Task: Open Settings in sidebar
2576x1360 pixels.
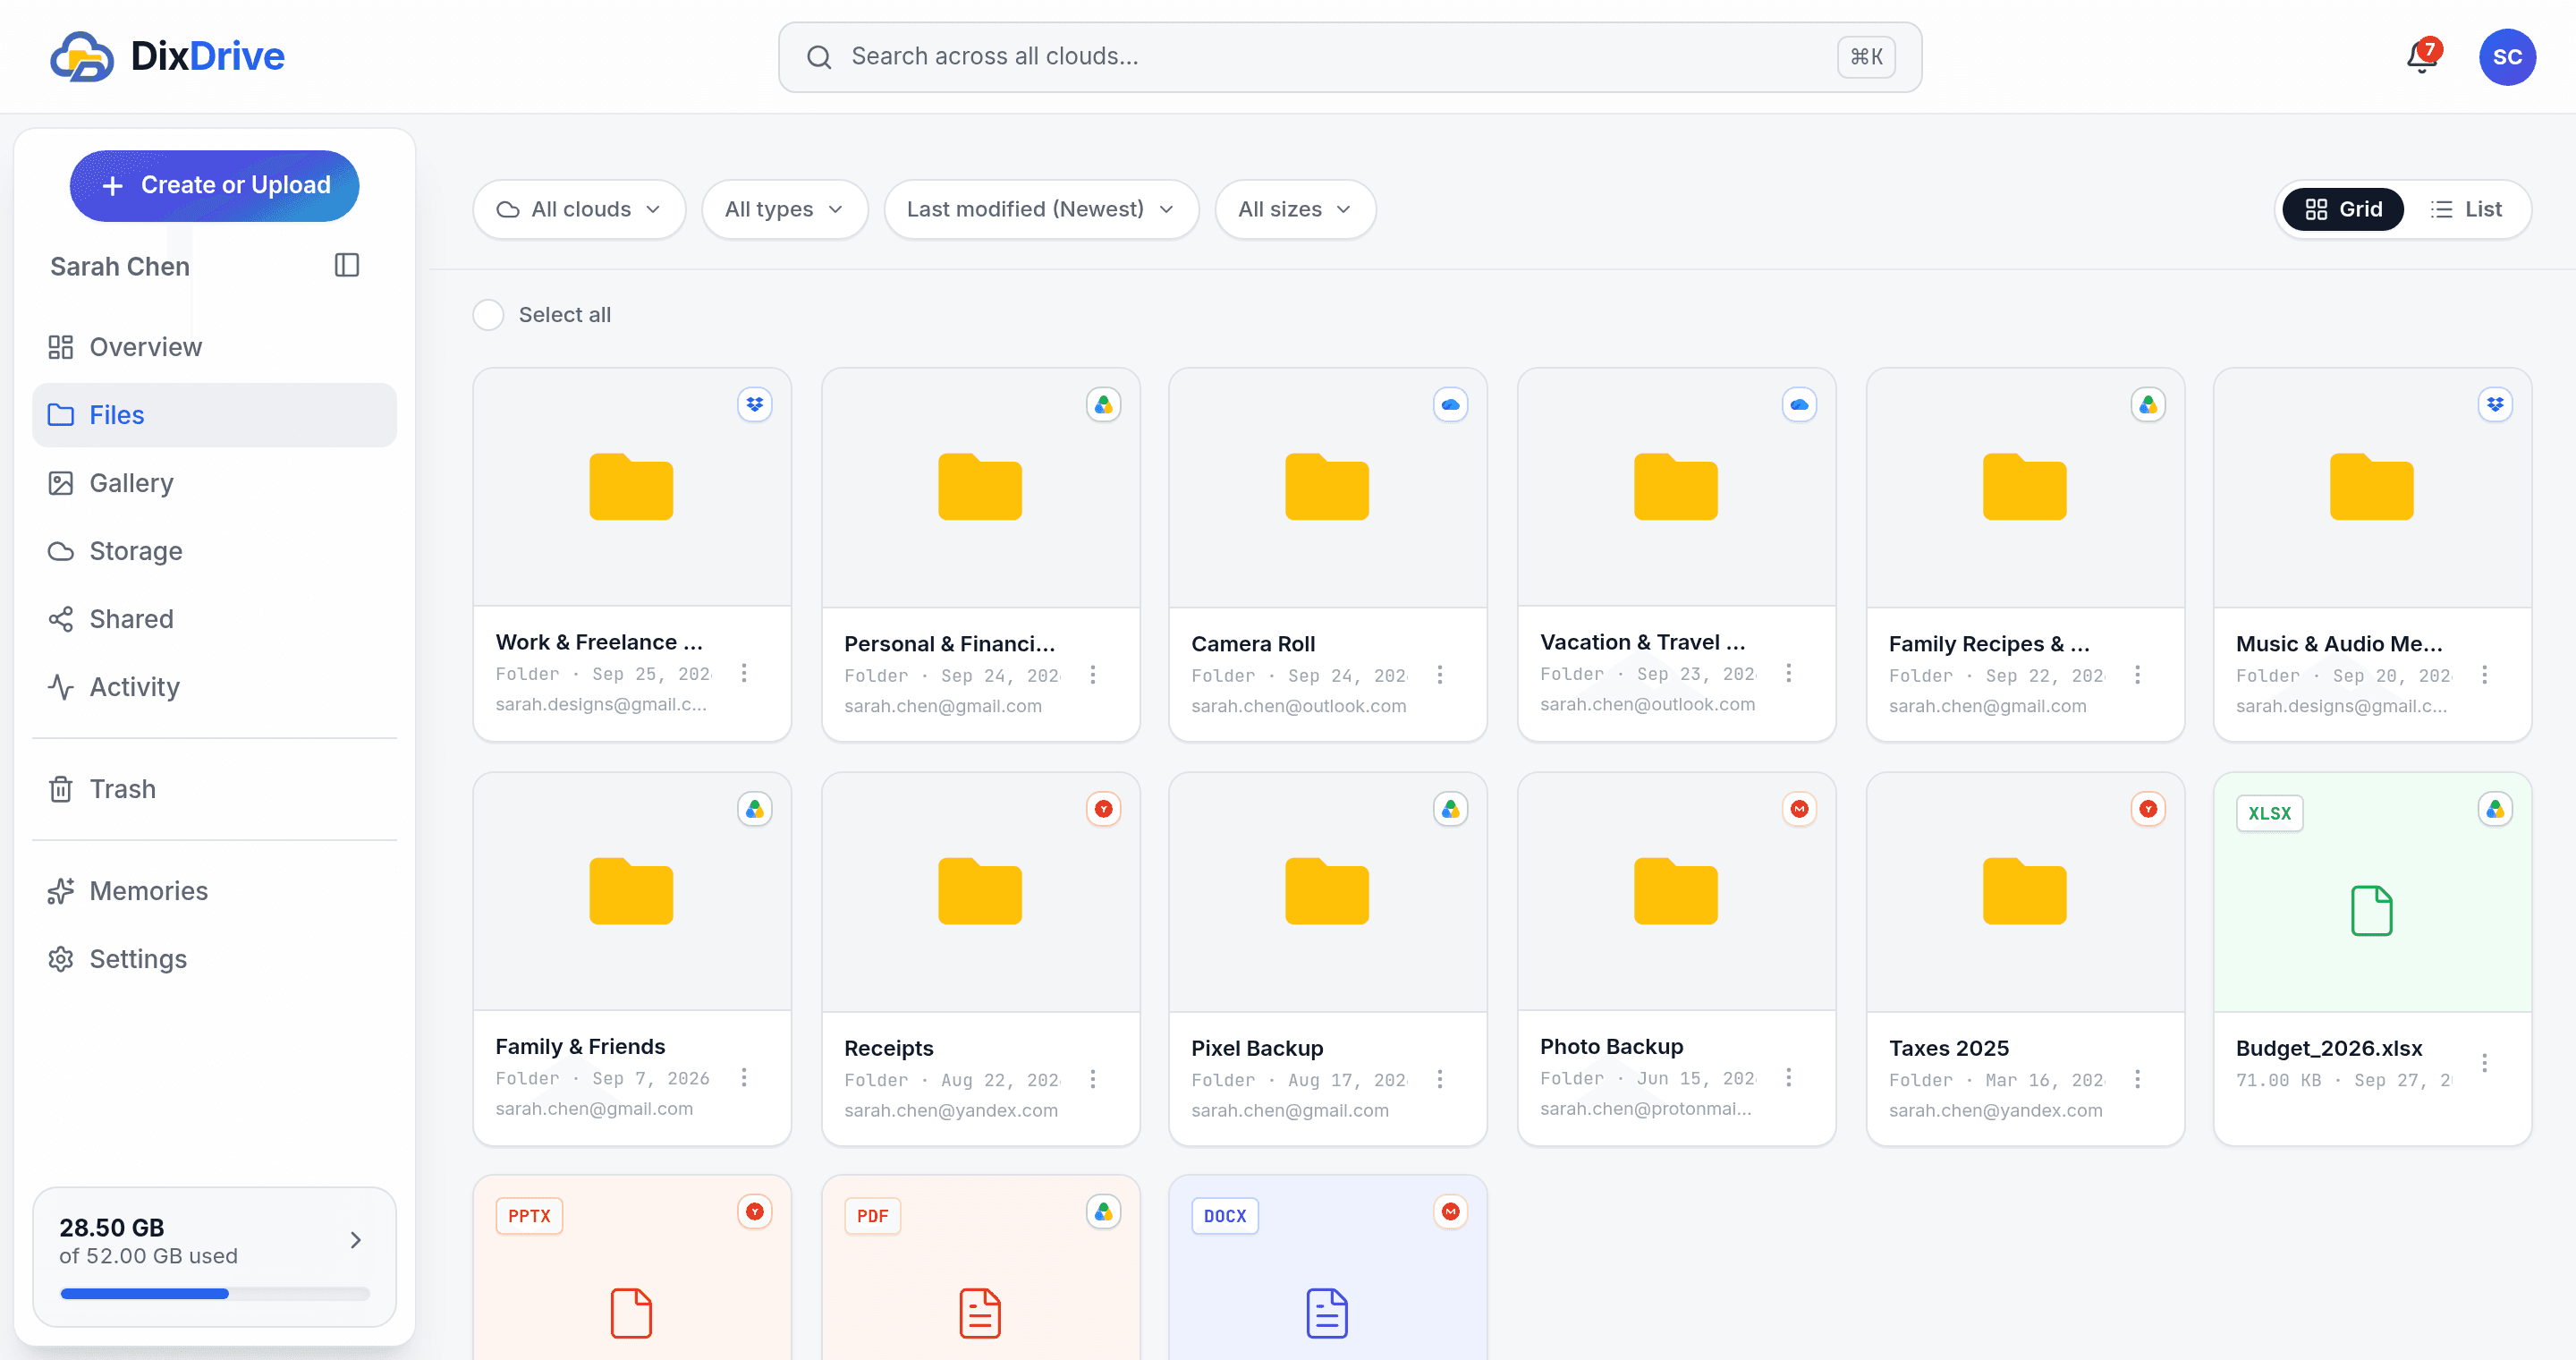Action: (x=214, y=959)
